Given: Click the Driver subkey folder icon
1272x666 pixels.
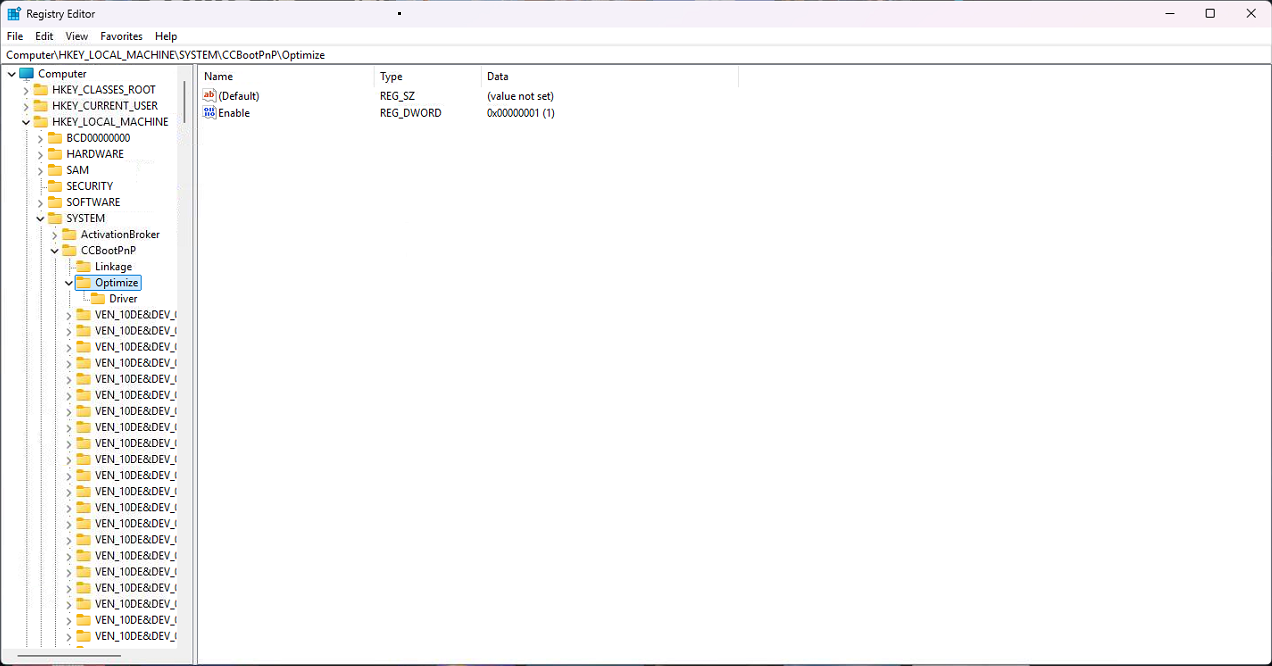Looking at the screenshot, I should [x=98, y=299].
